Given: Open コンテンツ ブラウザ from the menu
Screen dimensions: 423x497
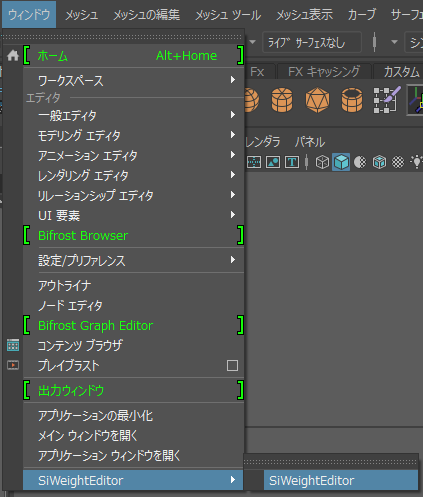Looking at the screenshot, I should 133,345.
